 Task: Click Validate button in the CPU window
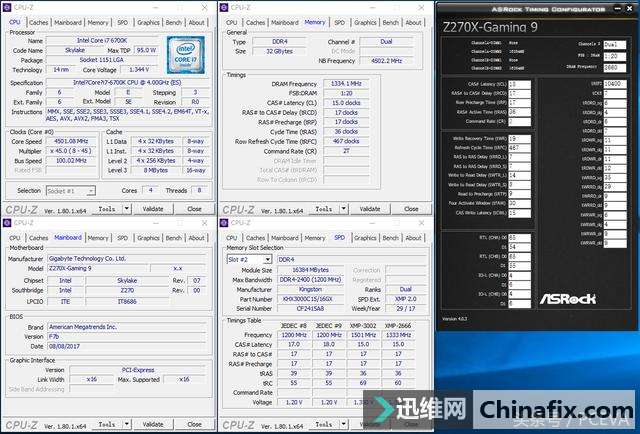click(153, 209)
